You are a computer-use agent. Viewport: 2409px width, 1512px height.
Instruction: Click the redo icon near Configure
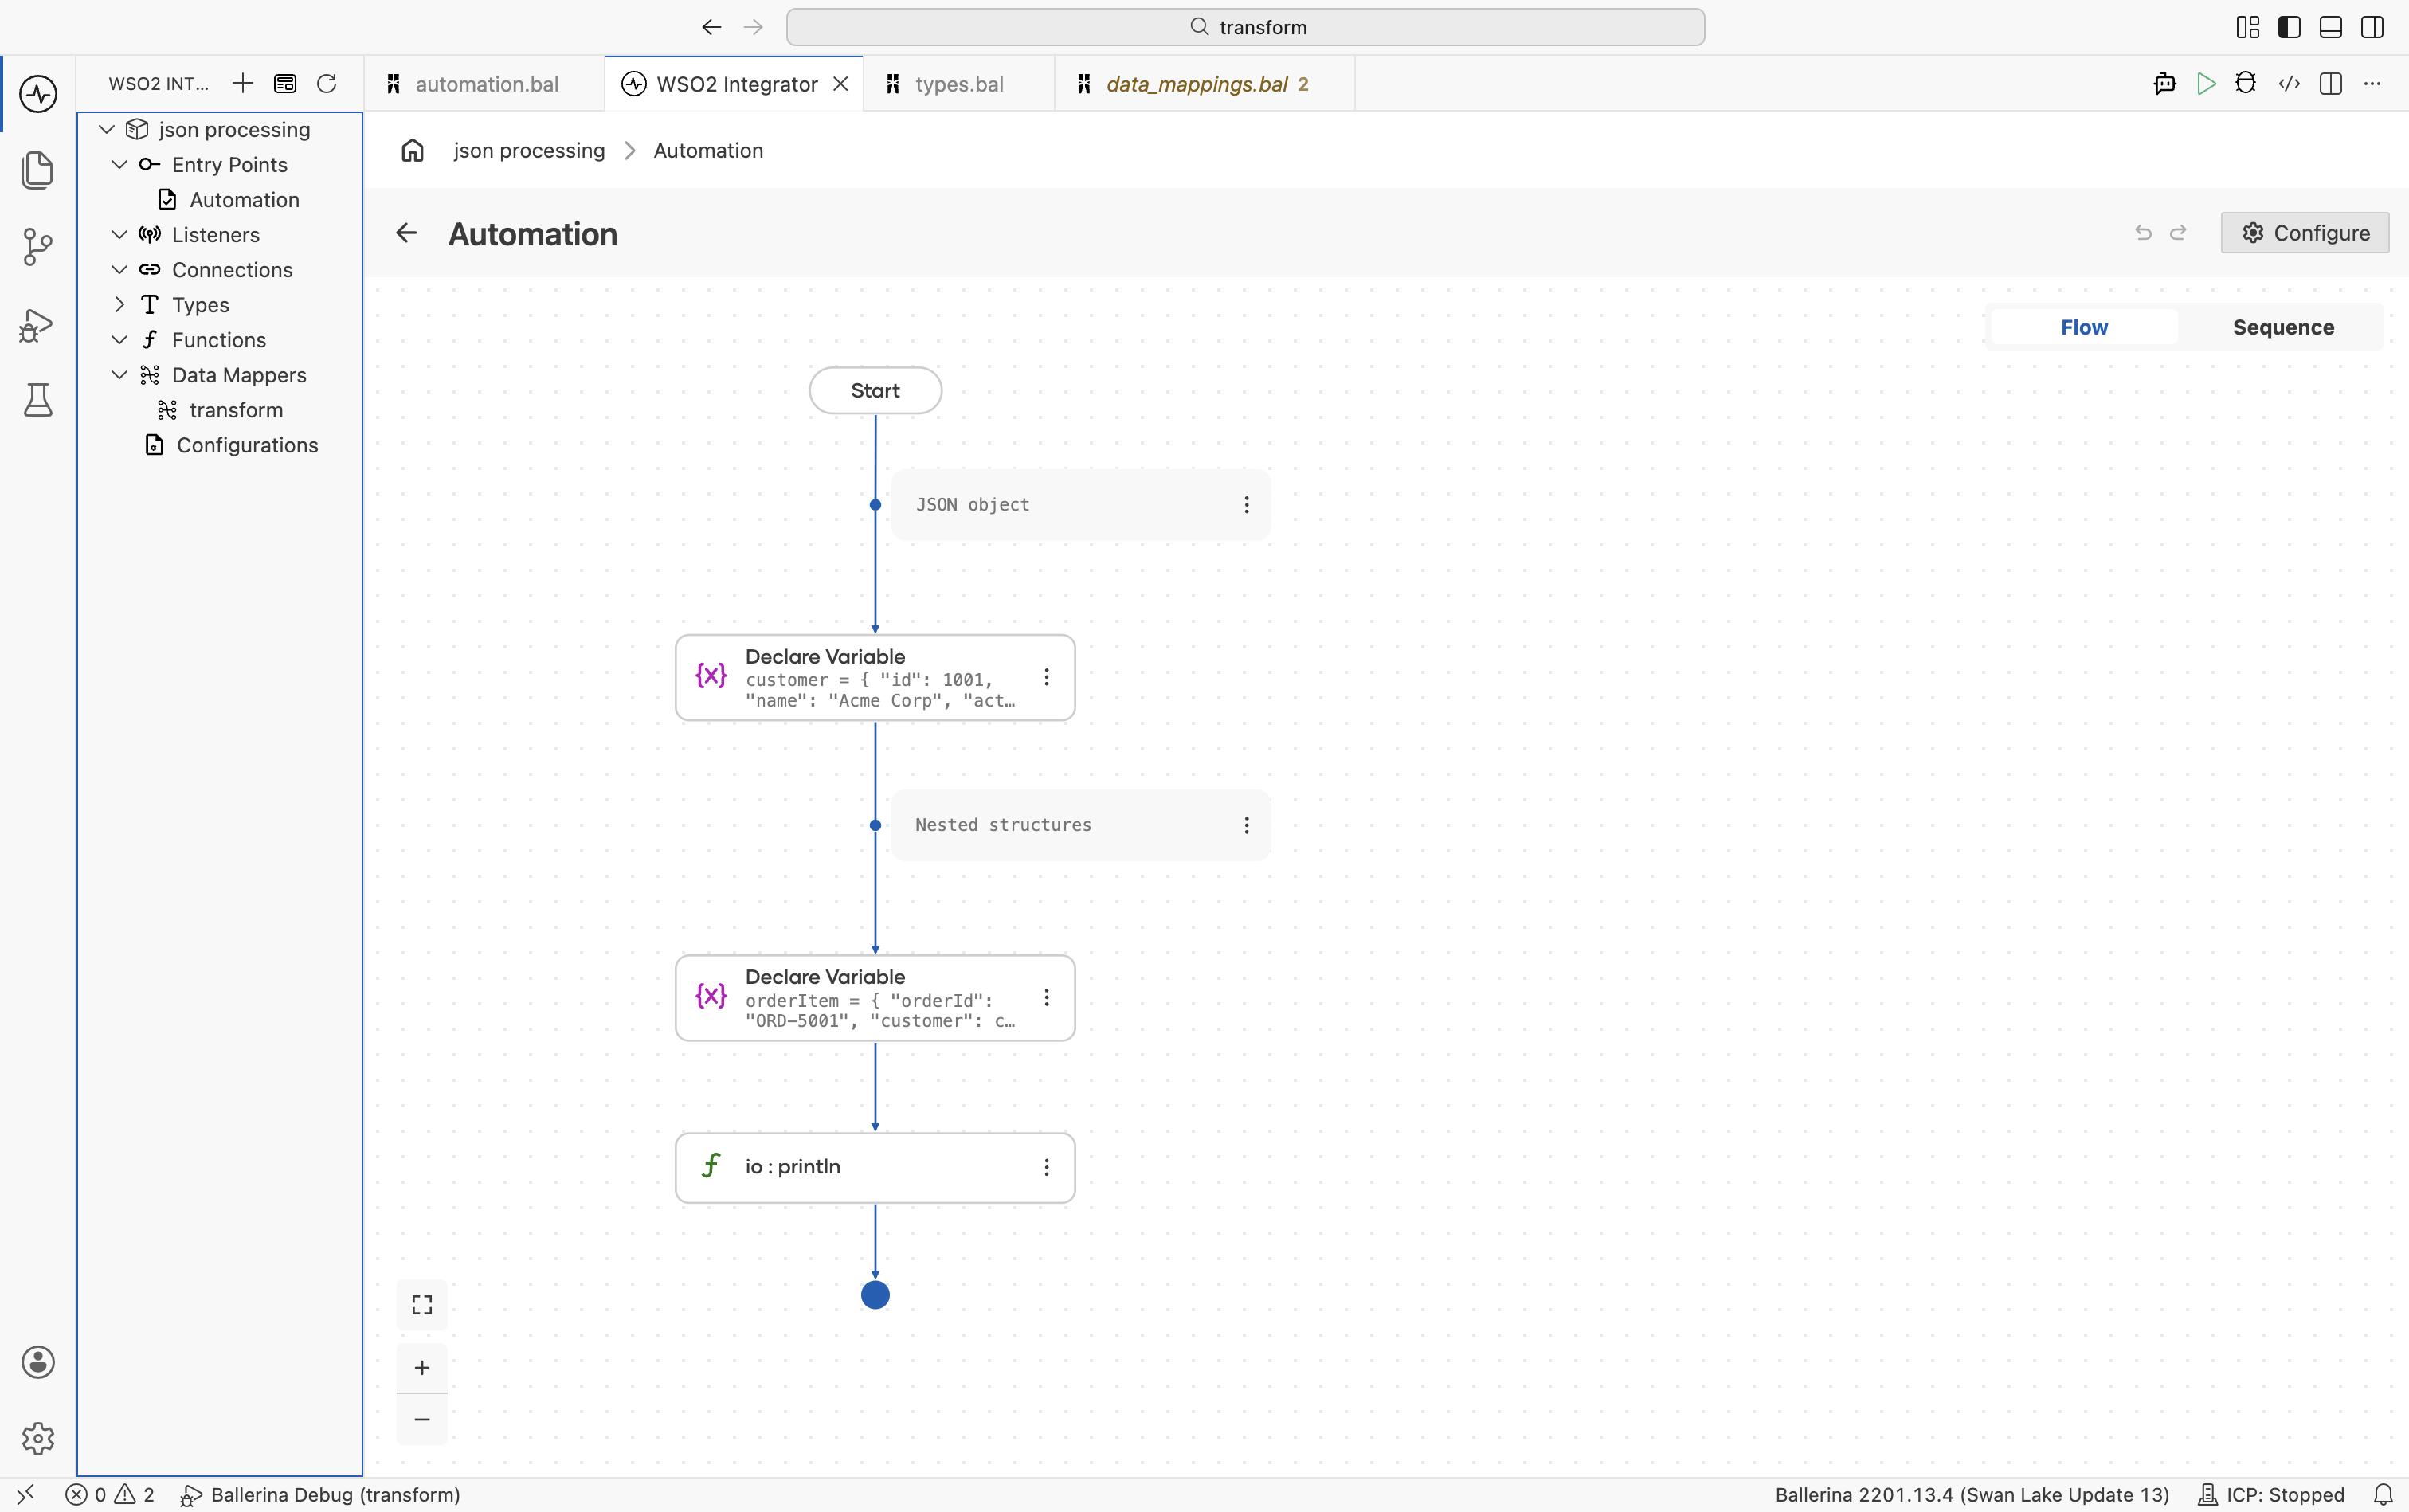[2178, 232]
